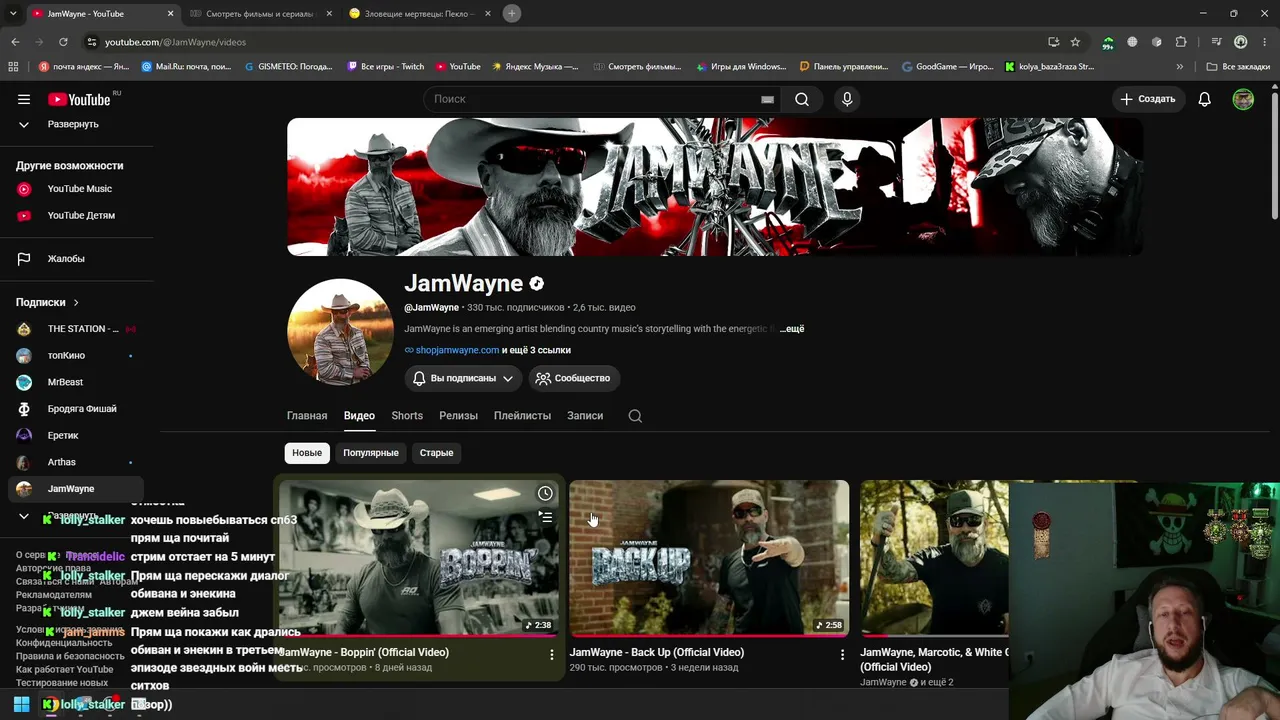1280x720 pixels.
Task: Switch to the Shorts channel tab
Action: (407, 416)
